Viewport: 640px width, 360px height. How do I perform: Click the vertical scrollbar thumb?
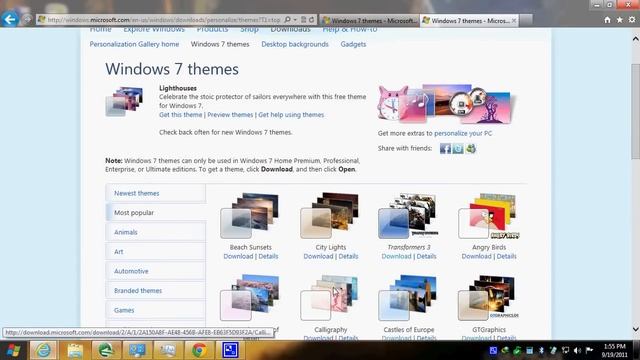(636, 111)
